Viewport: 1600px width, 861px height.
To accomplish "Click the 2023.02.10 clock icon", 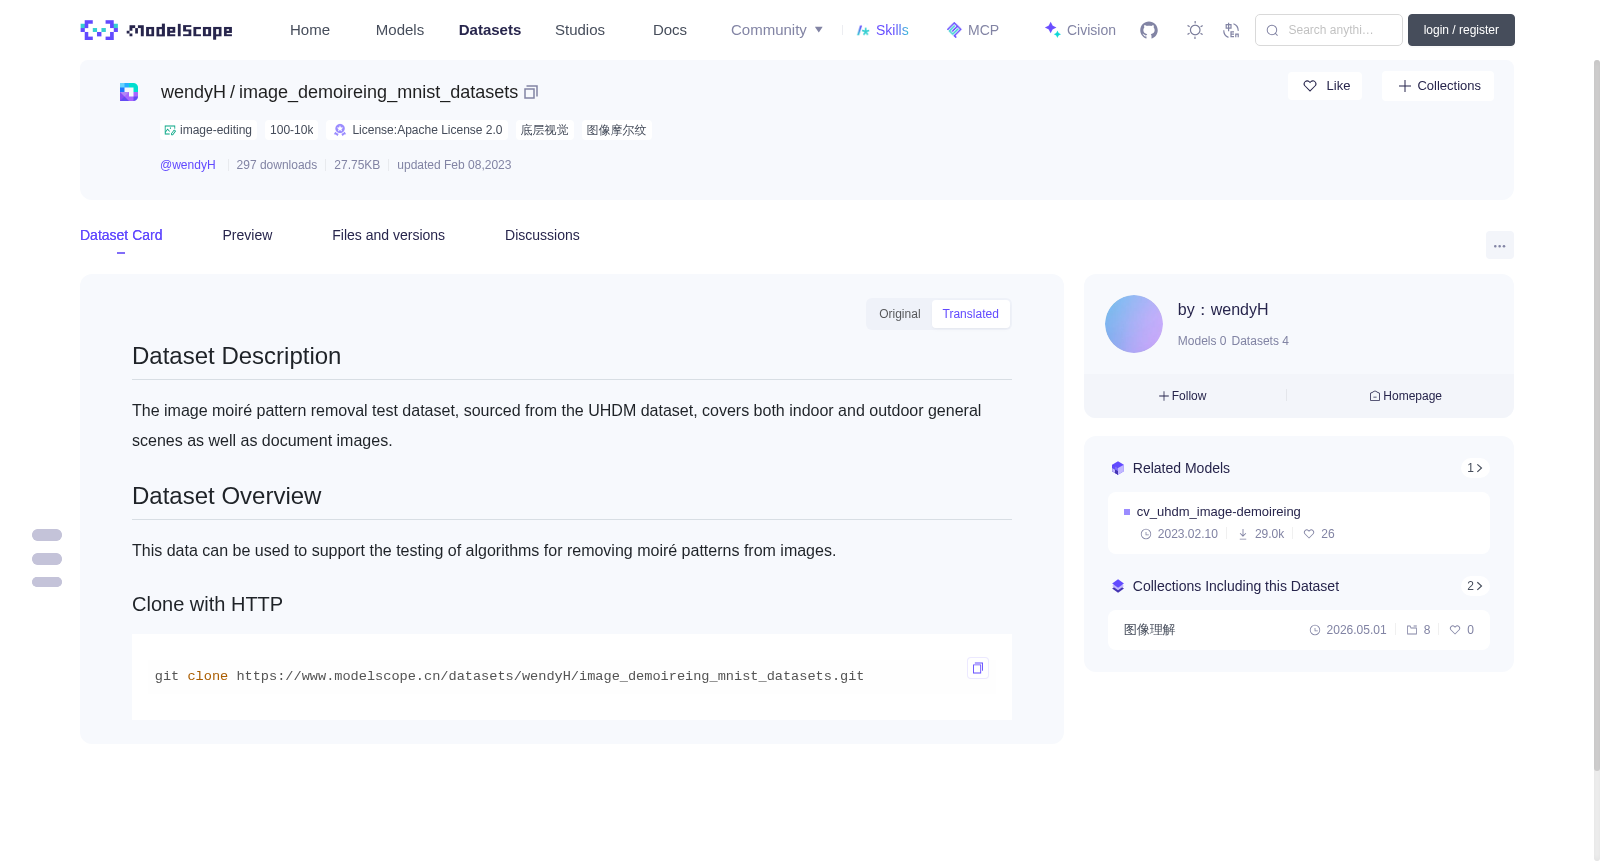I will click(x=1146, y=534).
